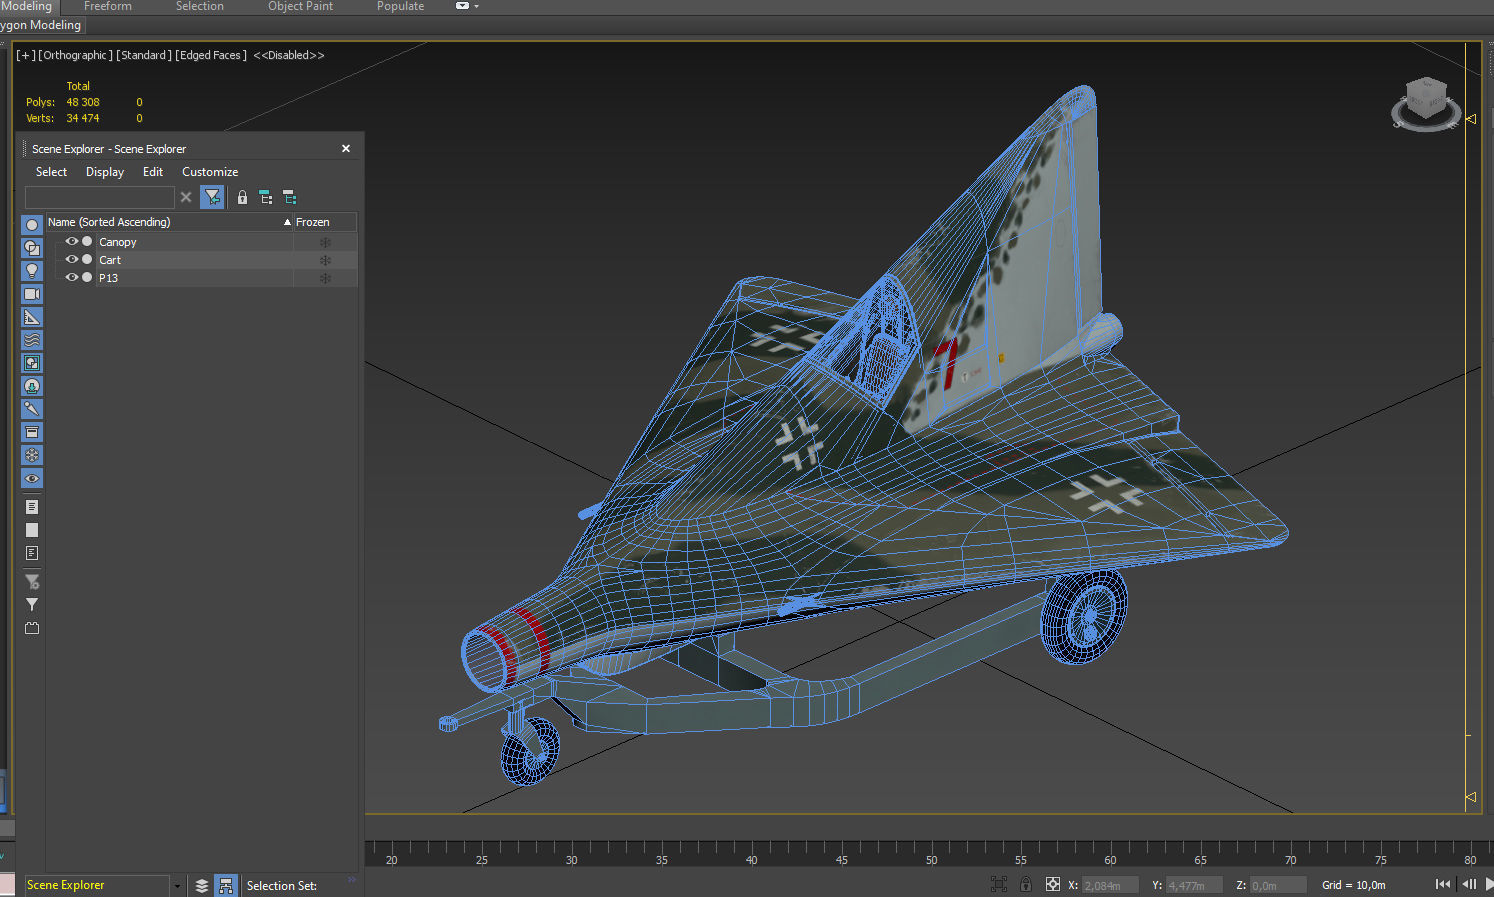
Task: Click the Canopy object's grey type dot
Action: (87, 241)
